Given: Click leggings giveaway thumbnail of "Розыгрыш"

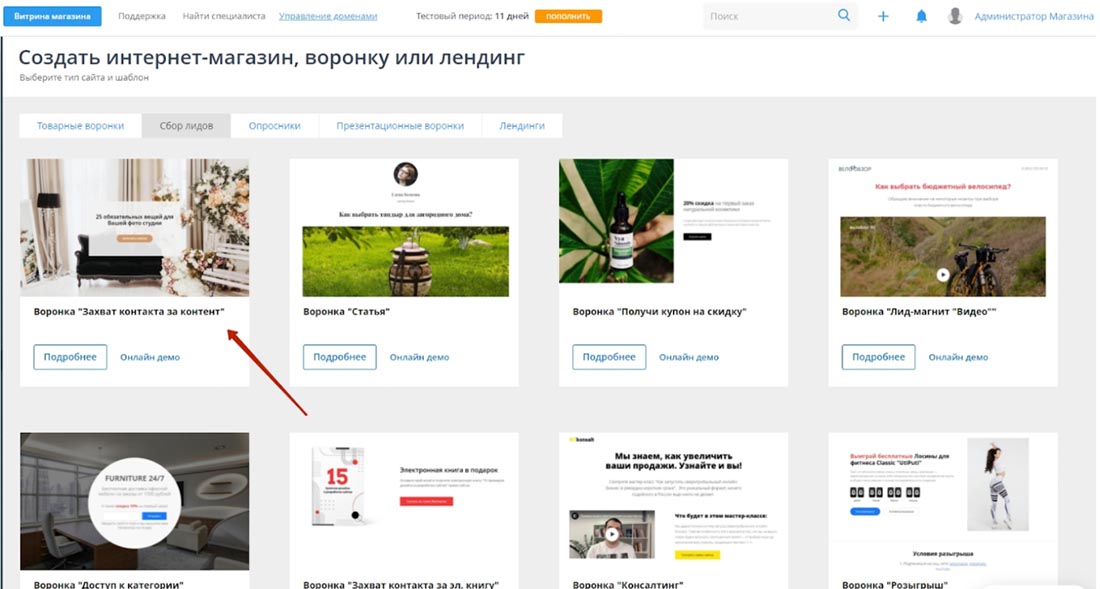Looking at the screenshot, I should pyautogui.click(x=943, y=501).
